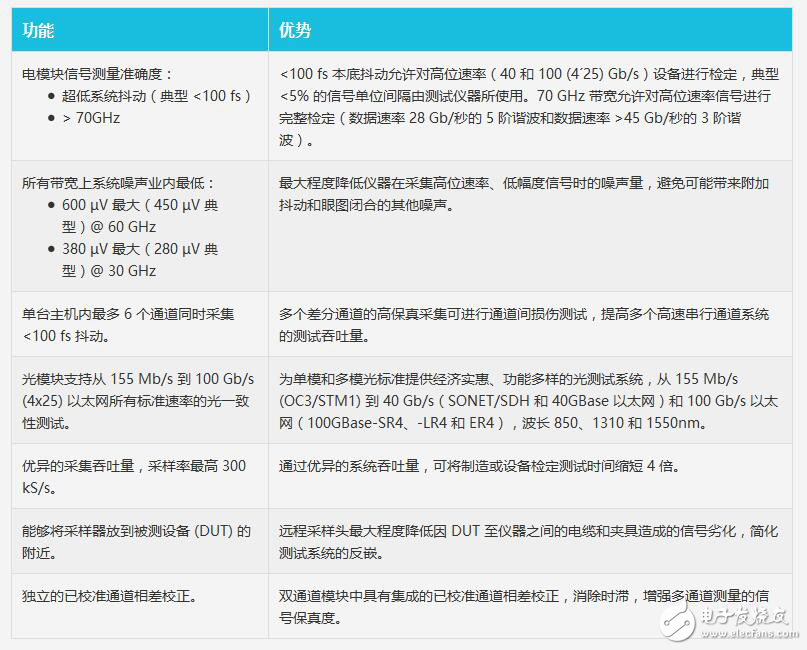Click the 功能 column header
807x650 pixels.
coord(38,30)
